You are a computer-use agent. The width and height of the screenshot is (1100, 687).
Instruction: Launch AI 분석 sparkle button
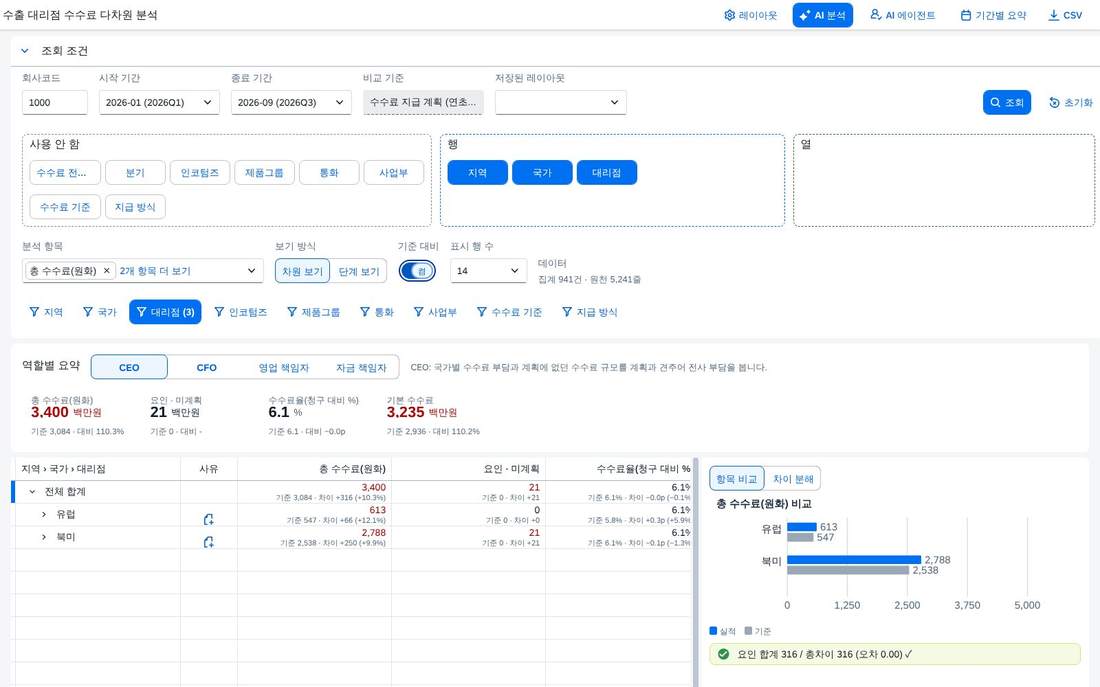[x=822, y=15]
